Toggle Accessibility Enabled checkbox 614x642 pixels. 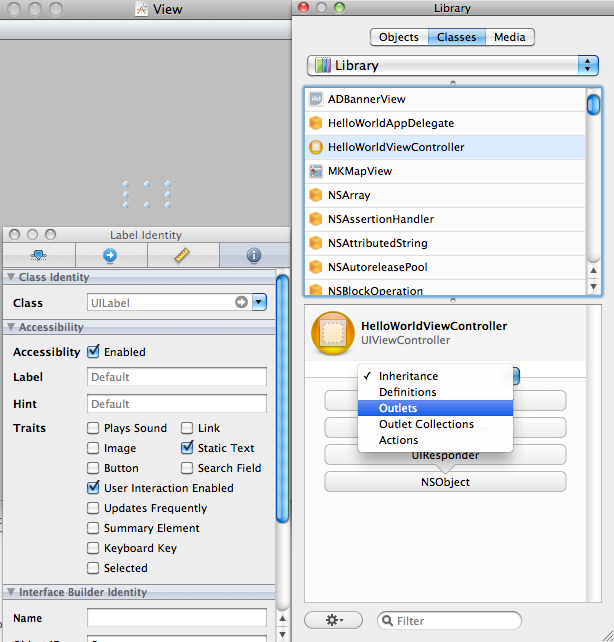[93, 352]
